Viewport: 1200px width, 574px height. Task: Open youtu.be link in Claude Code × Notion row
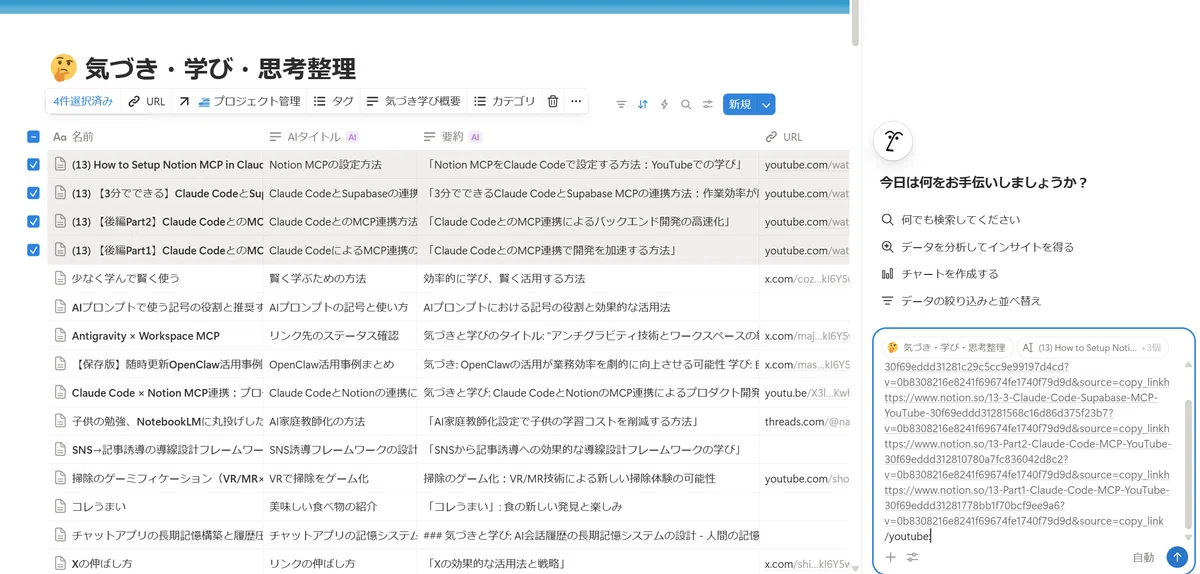806,393
